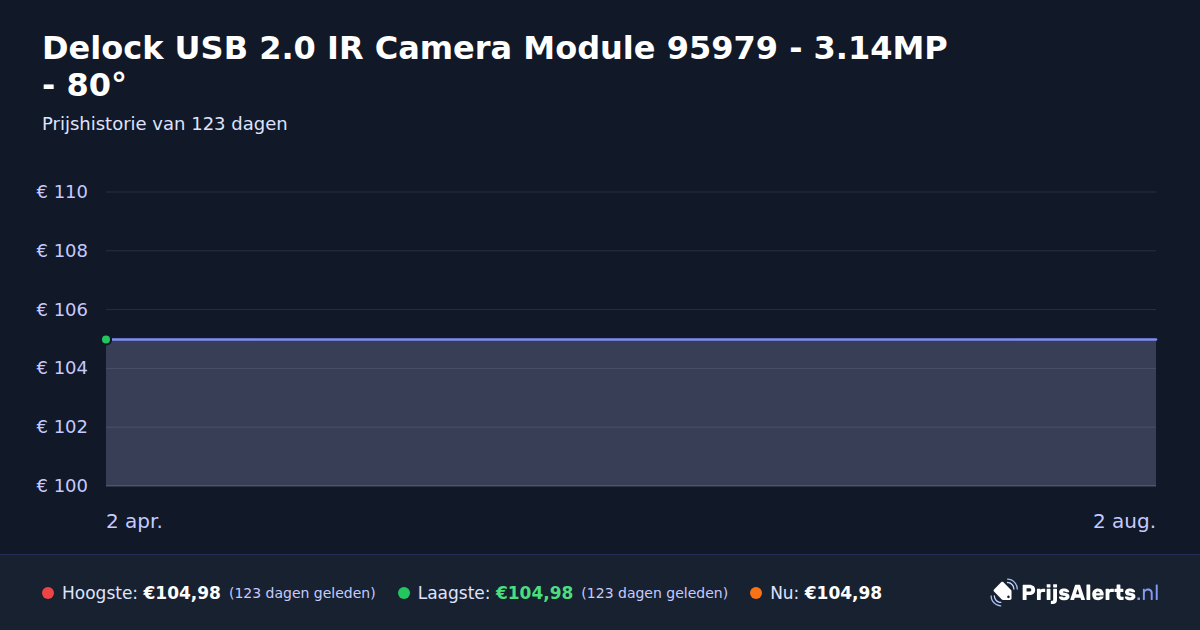
Task: Click the Delock USB 2.0 IR Camera title
Action: (495, 66)
